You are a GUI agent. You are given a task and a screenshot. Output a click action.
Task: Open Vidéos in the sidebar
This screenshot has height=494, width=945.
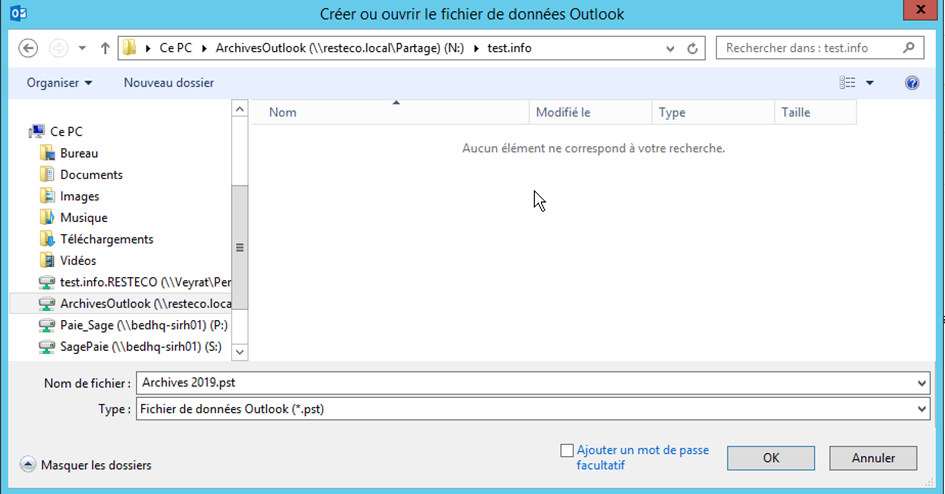click(78, 261)
